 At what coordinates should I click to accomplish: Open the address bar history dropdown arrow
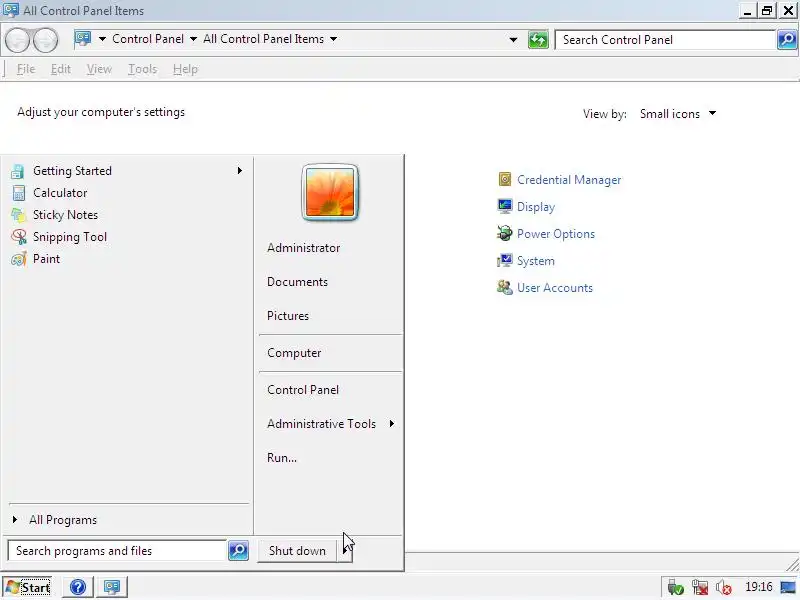coord(513,39)
